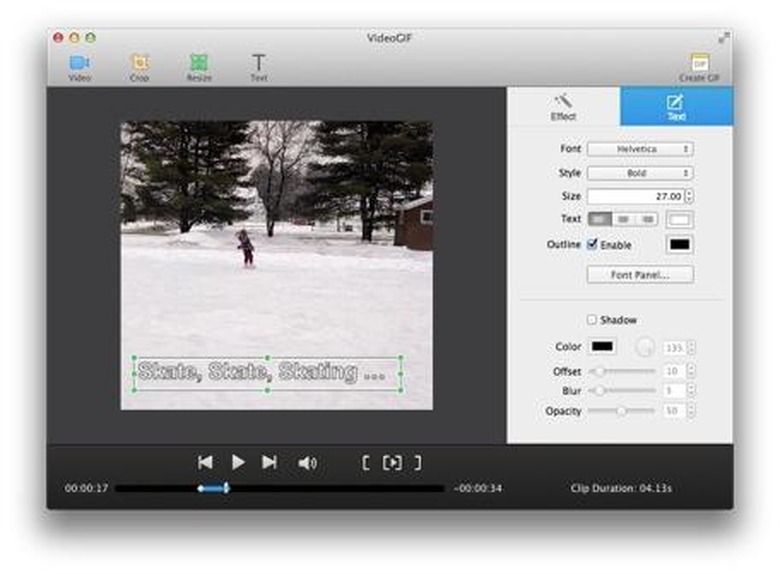Toggle the Outline Enable checkbox
The height and width of the screenshot is (574, 780).
pos(592,244)
